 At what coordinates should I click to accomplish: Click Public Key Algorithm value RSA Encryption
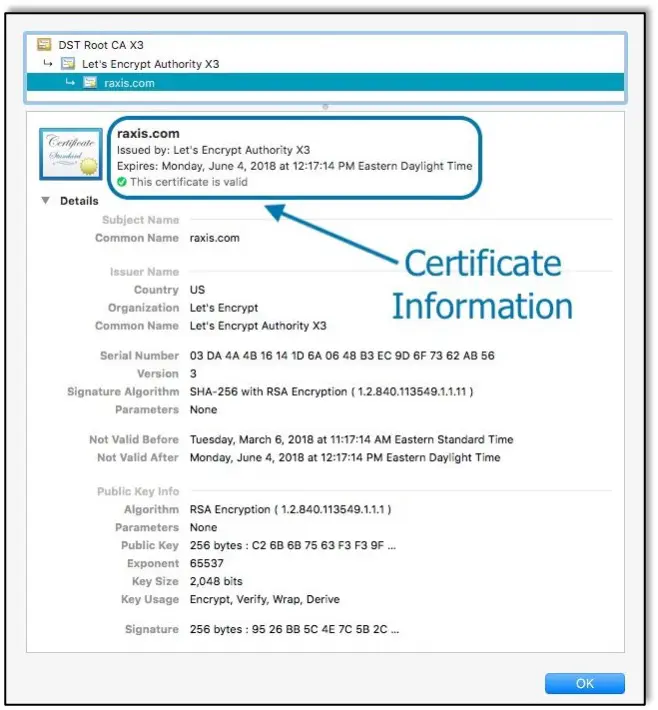[x=291, y=509]
